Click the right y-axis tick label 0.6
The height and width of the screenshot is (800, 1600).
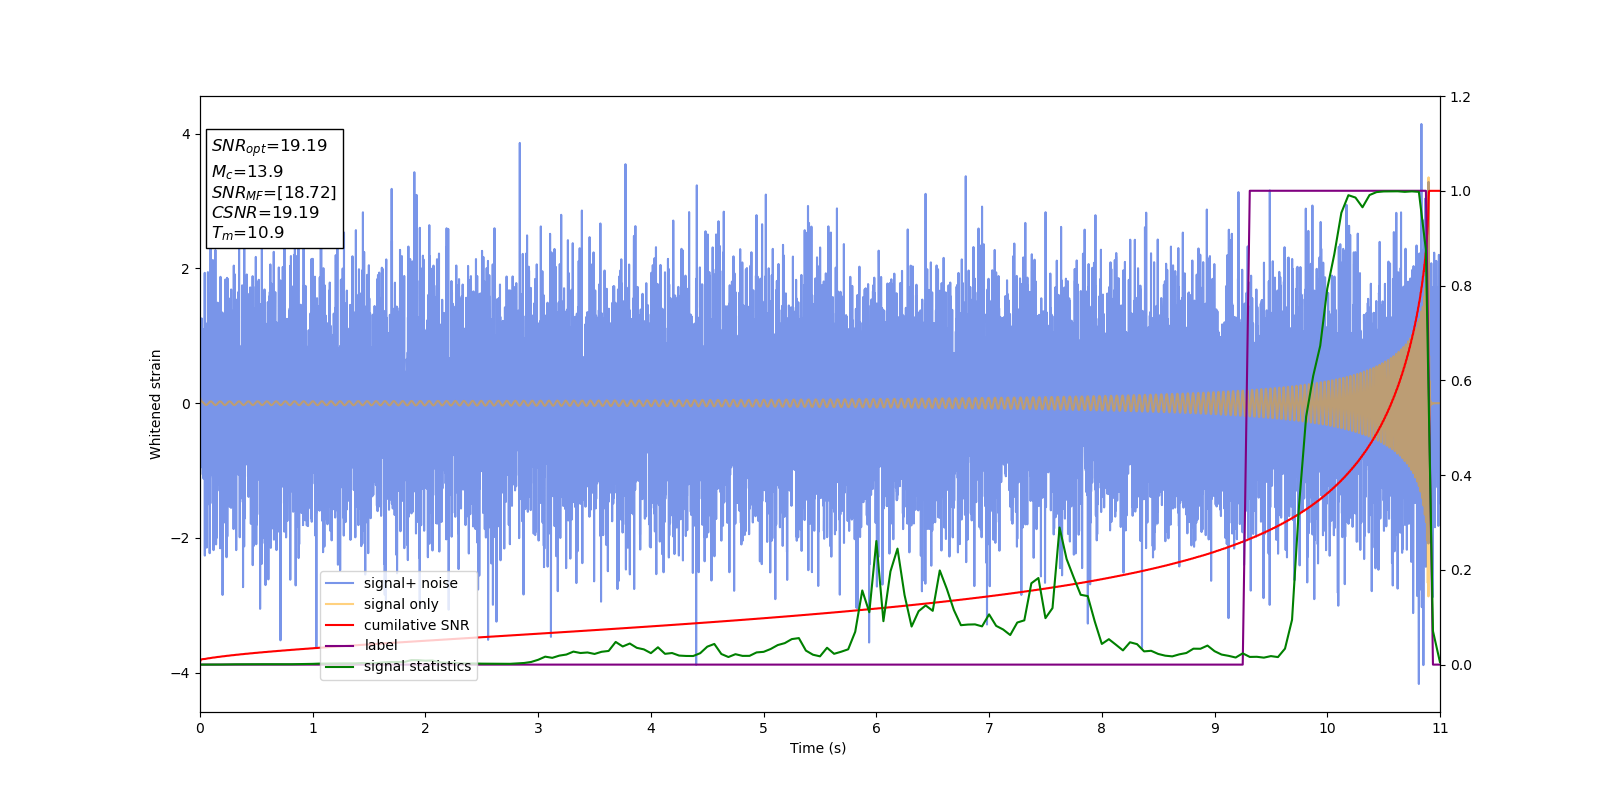point(1460,381)
